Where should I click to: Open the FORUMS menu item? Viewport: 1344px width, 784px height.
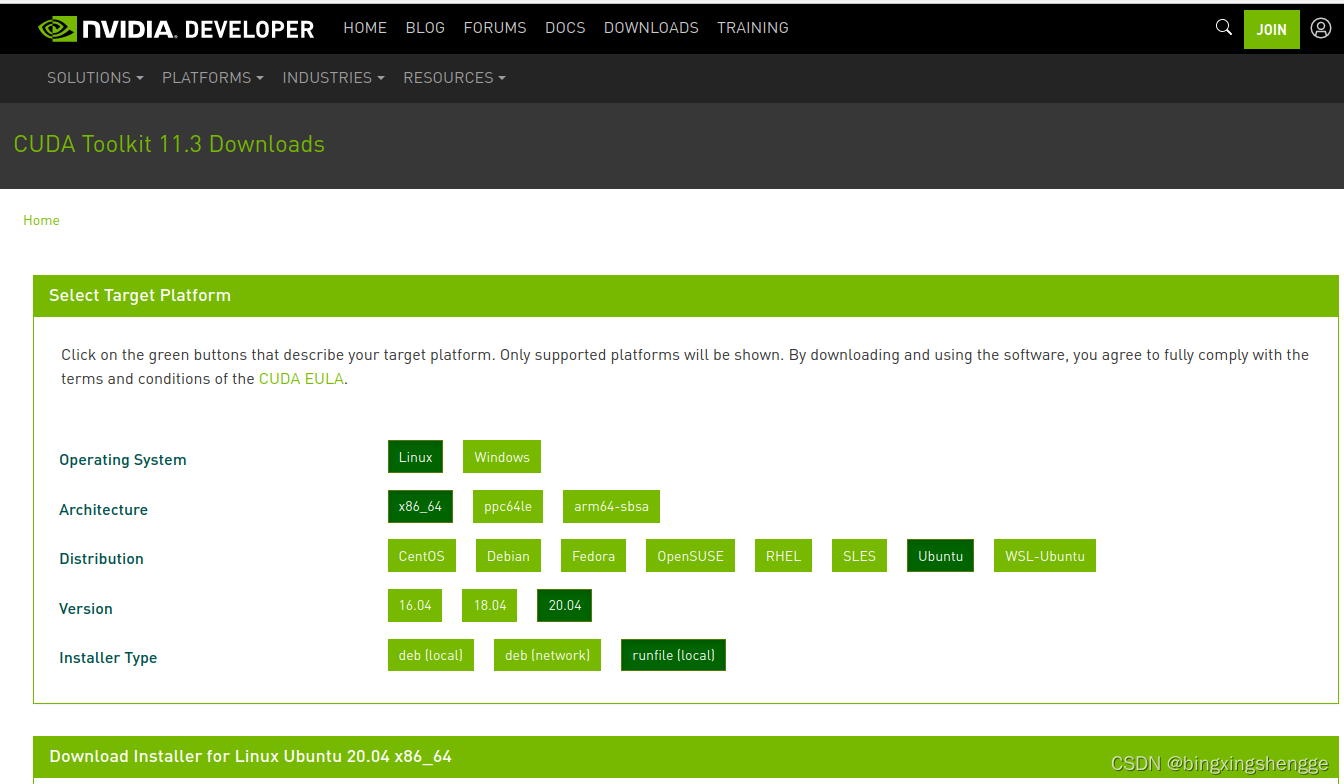pyautogui.click(x=494, y=28)
